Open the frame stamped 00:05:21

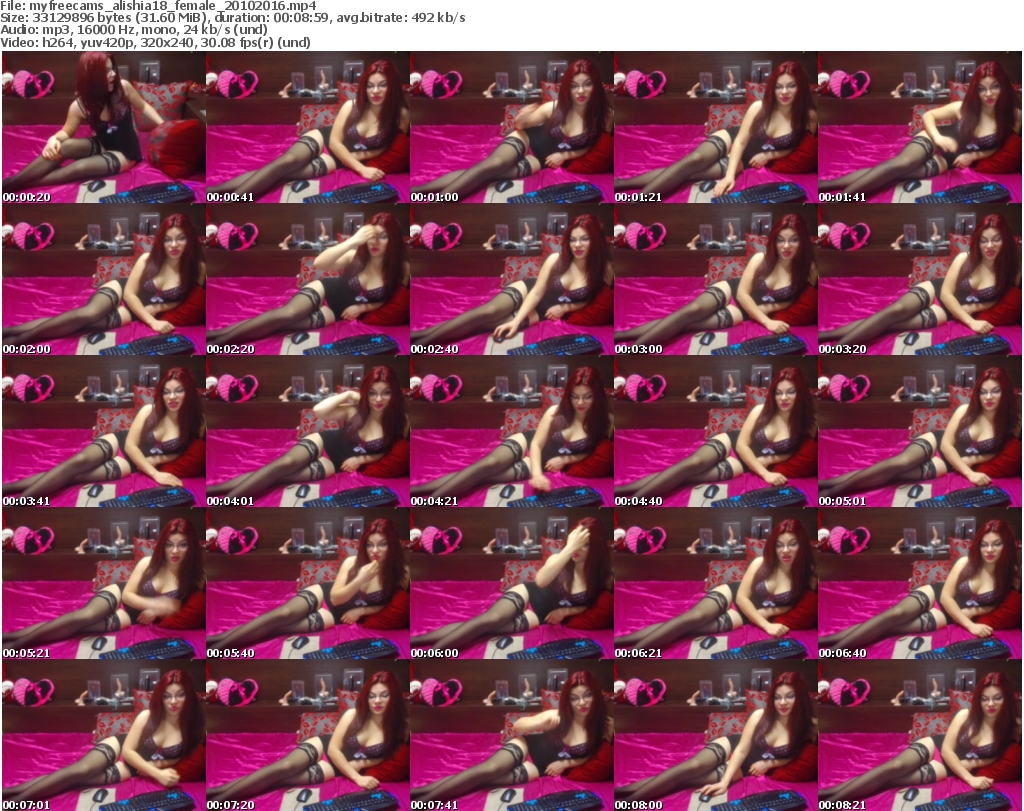[104, 584]
